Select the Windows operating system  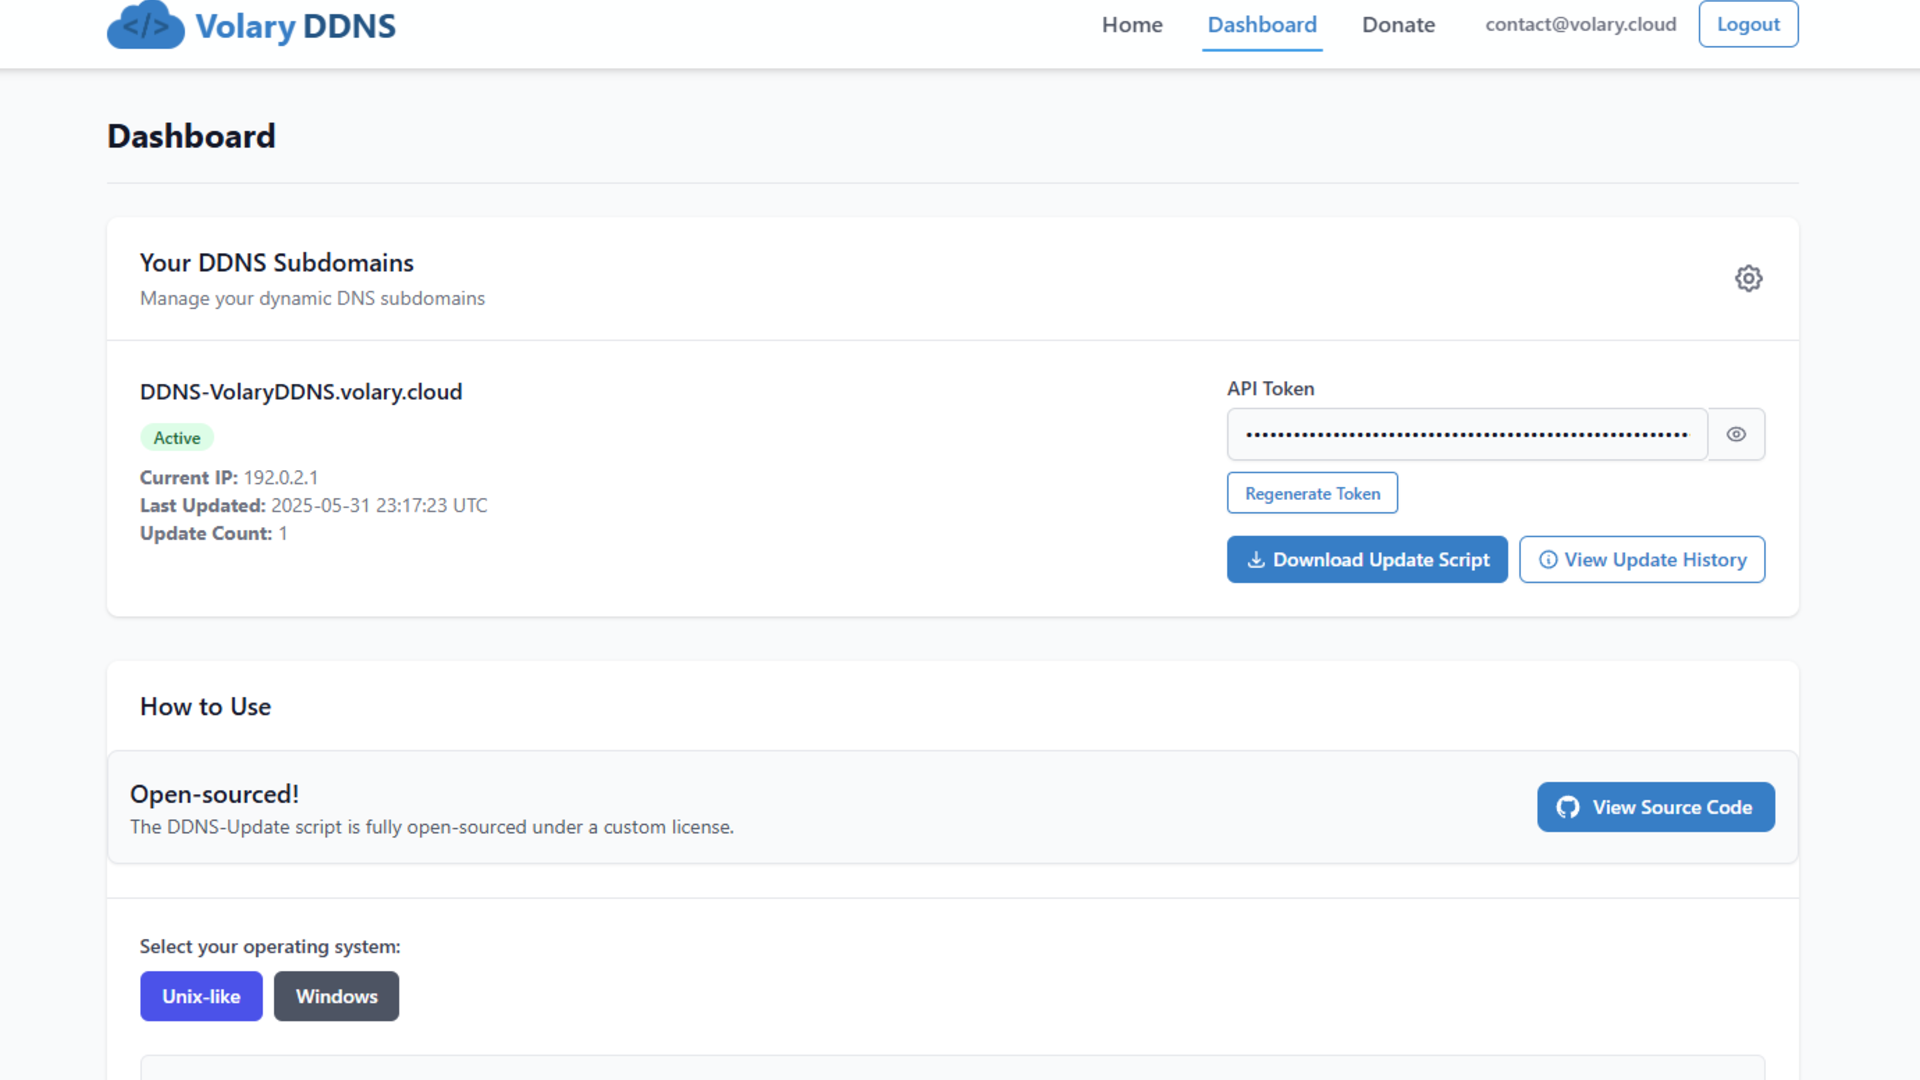coord(336,996)
